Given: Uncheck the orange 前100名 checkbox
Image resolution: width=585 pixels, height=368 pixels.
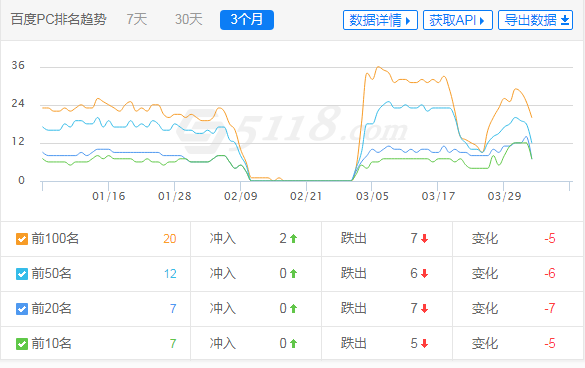Looking at the screenshot, I should pos(22,239).
